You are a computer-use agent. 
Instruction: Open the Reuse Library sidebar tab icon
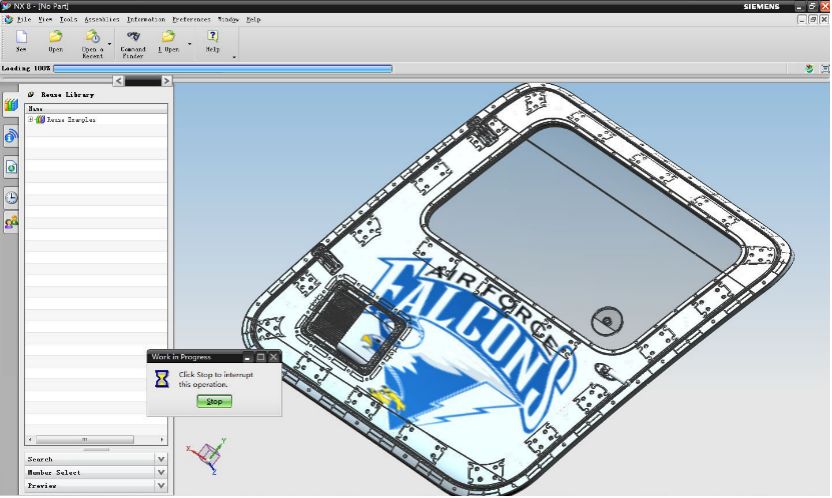coord(11,104)
